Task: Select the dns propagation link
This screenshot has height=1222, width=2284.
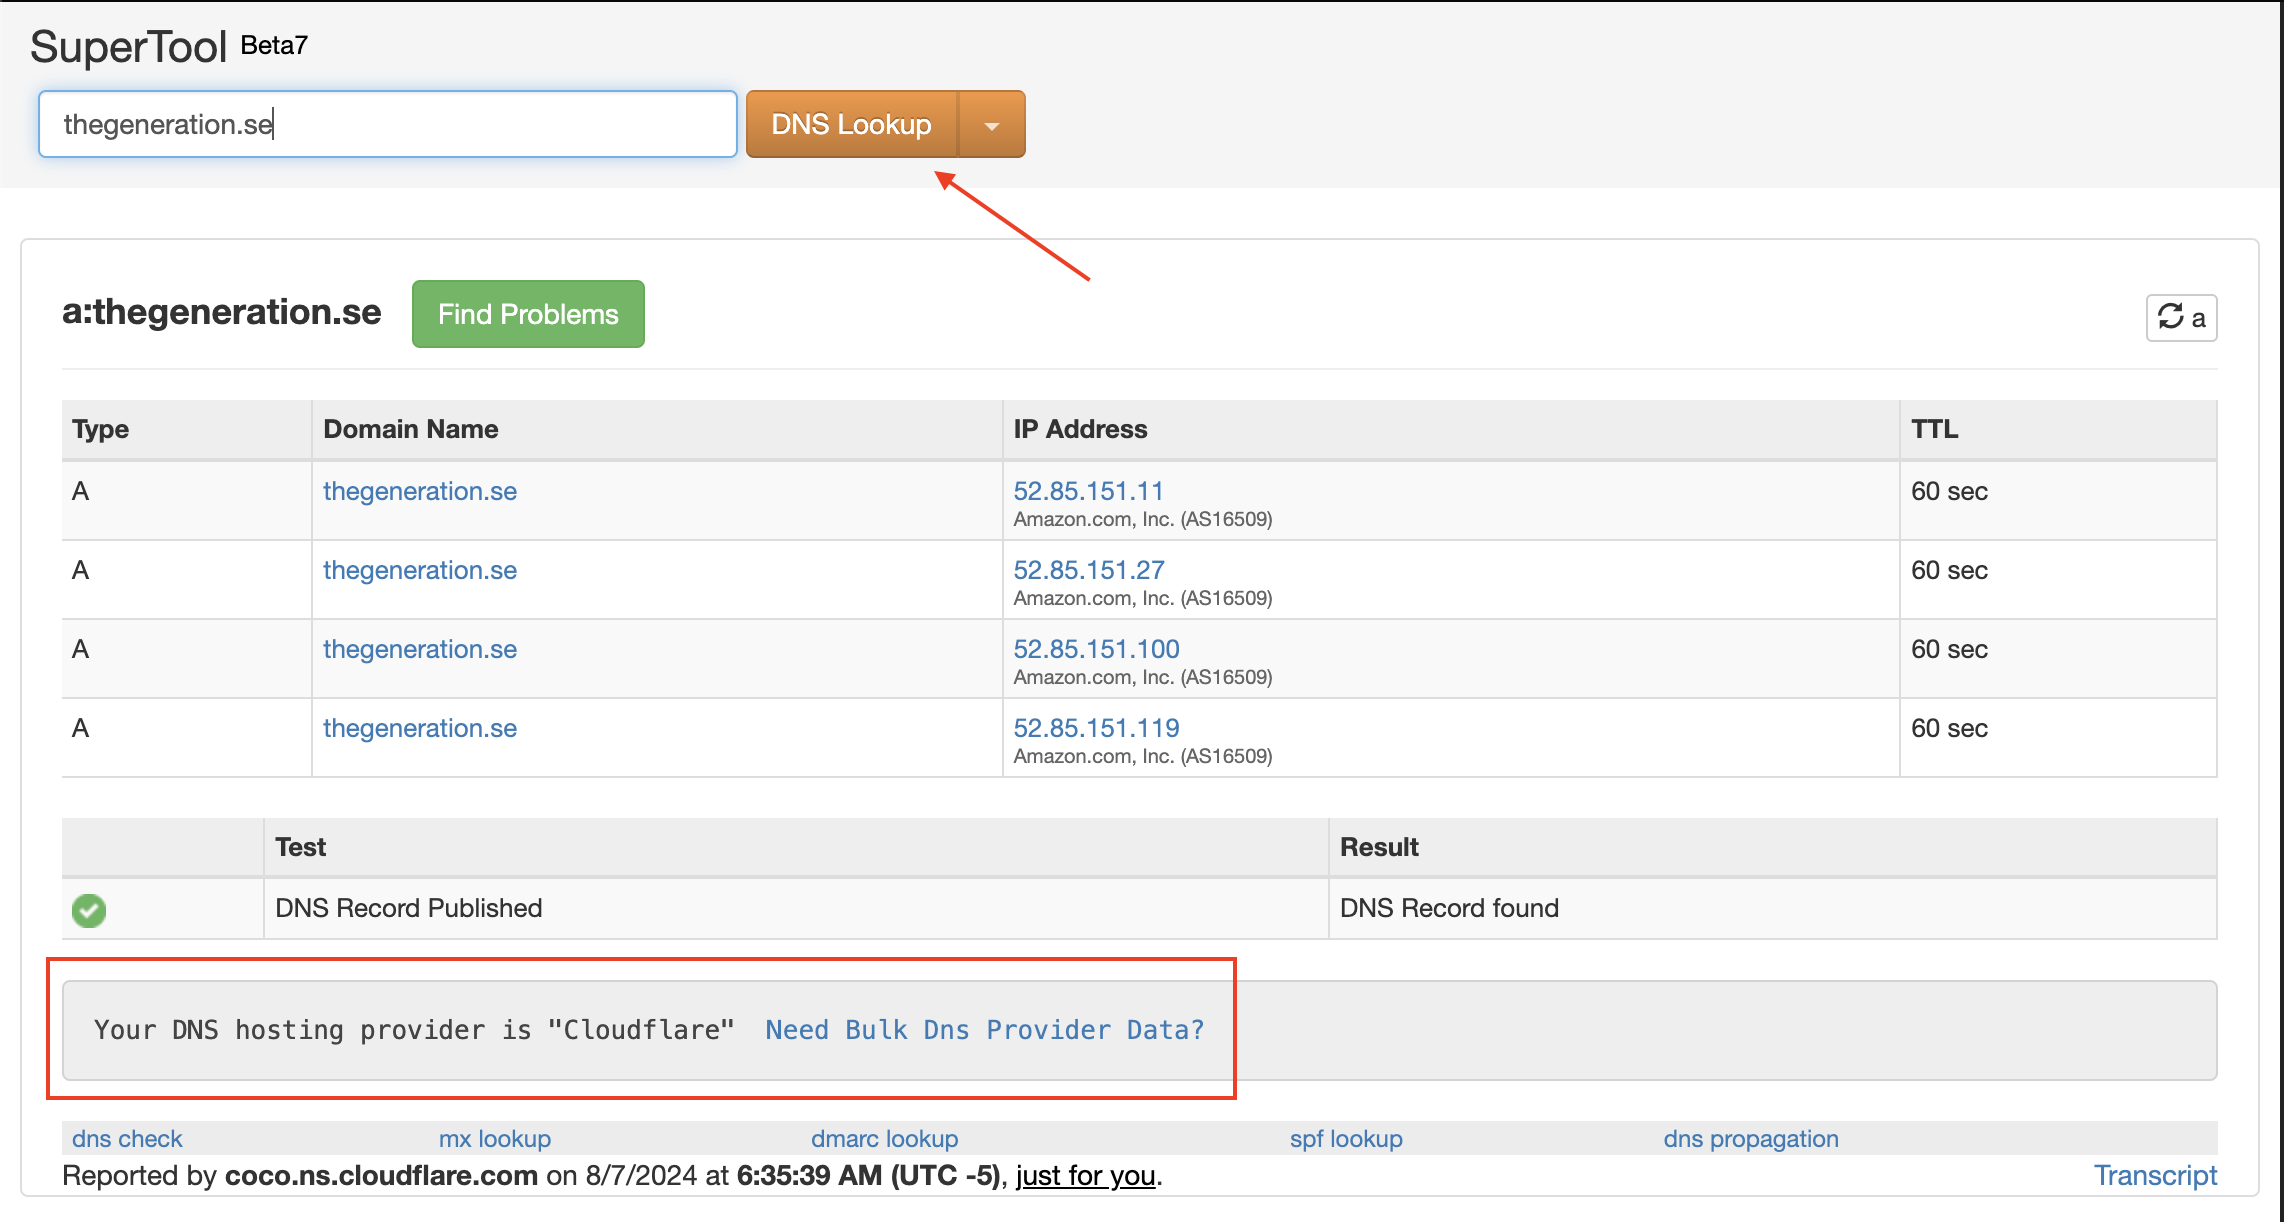Action: pos(1750,1139)
